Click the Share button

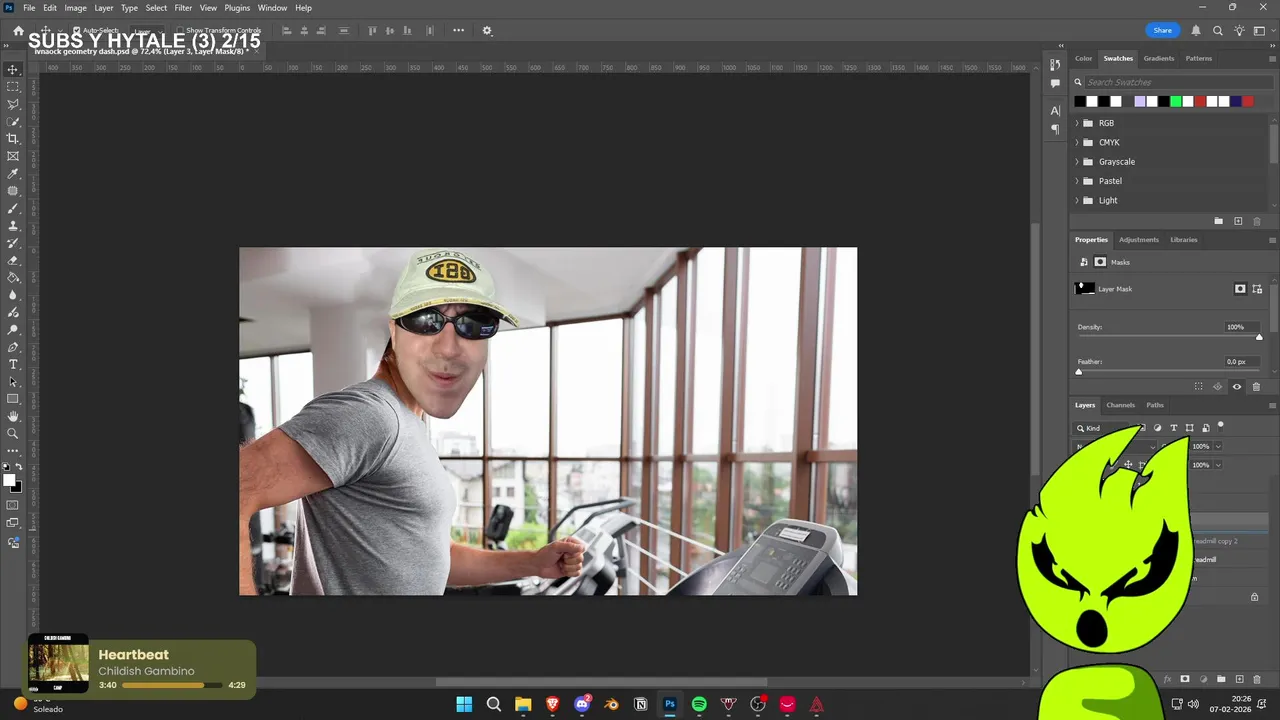(1162, 30)
